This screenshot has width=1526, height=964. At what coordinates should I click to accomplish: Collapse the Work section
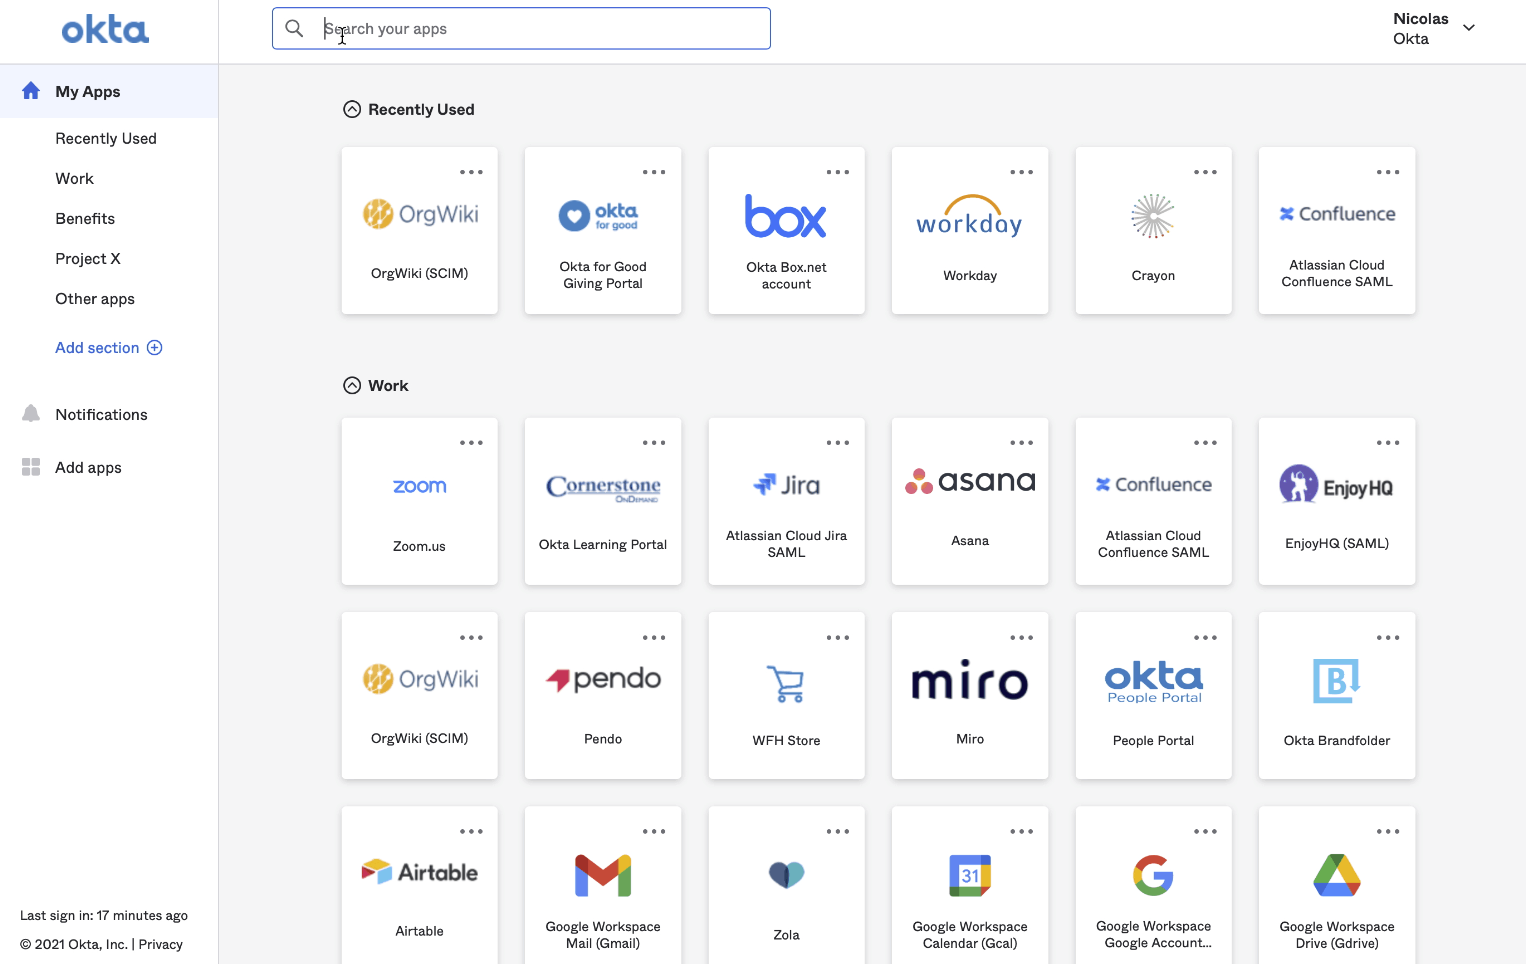pyautogui.click(x=352, y=386)
